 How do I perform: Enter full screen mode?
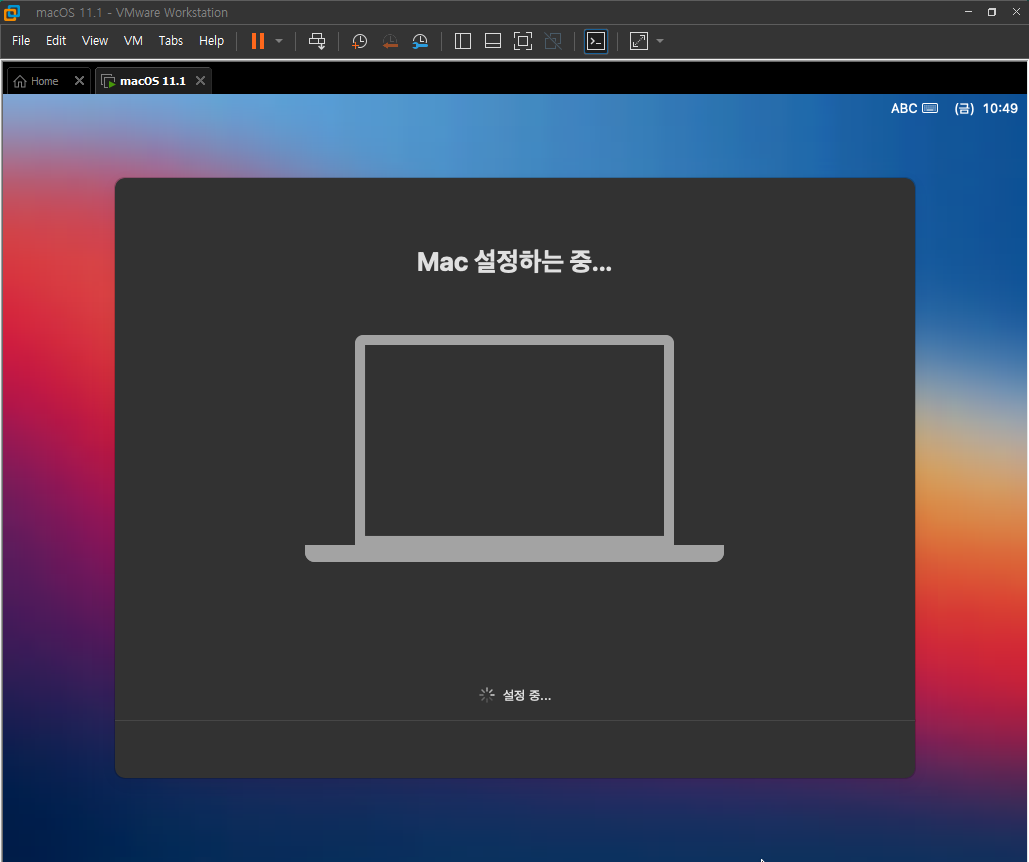coord(523,41)
